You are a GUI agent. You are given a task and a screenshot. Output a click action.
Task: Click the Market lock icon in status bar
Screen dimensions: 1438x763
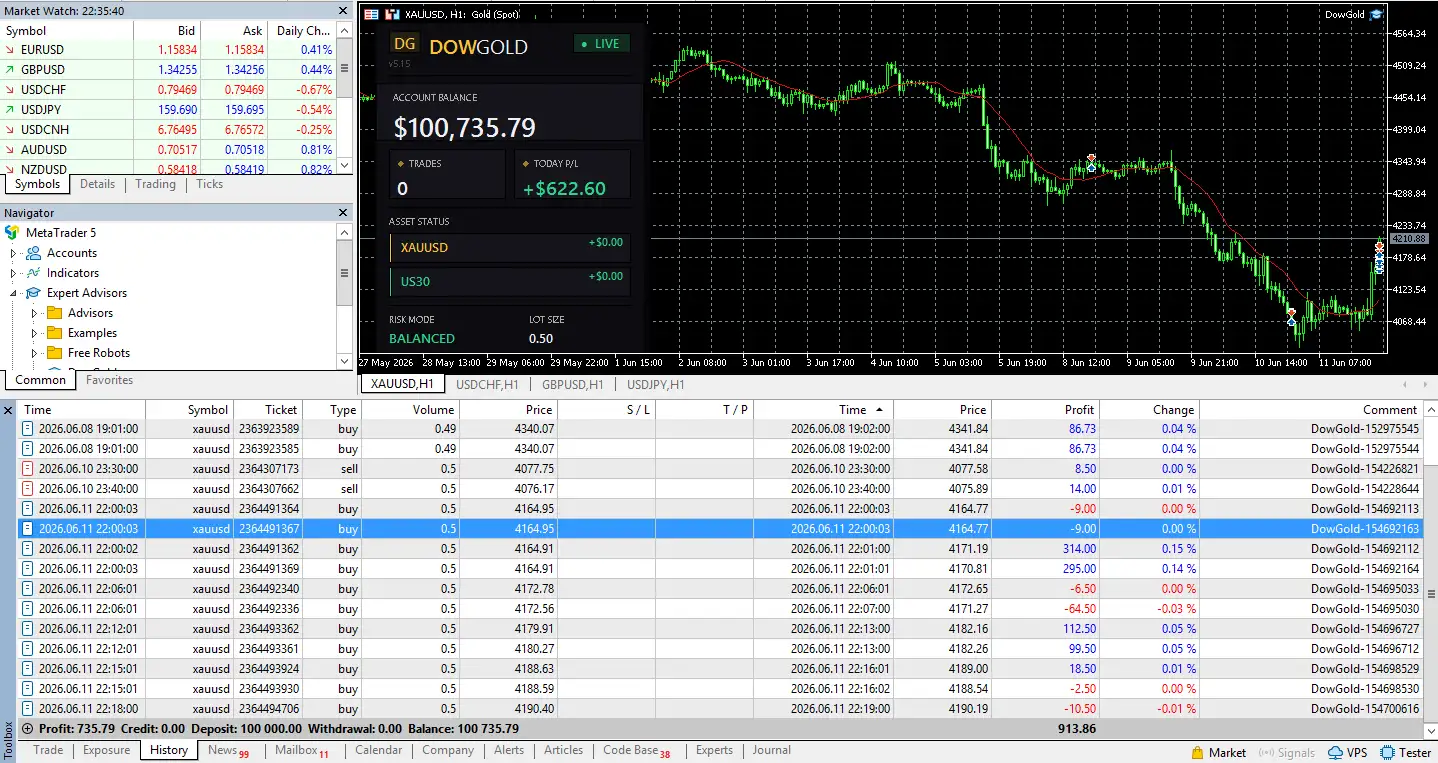click(1198, 752)
